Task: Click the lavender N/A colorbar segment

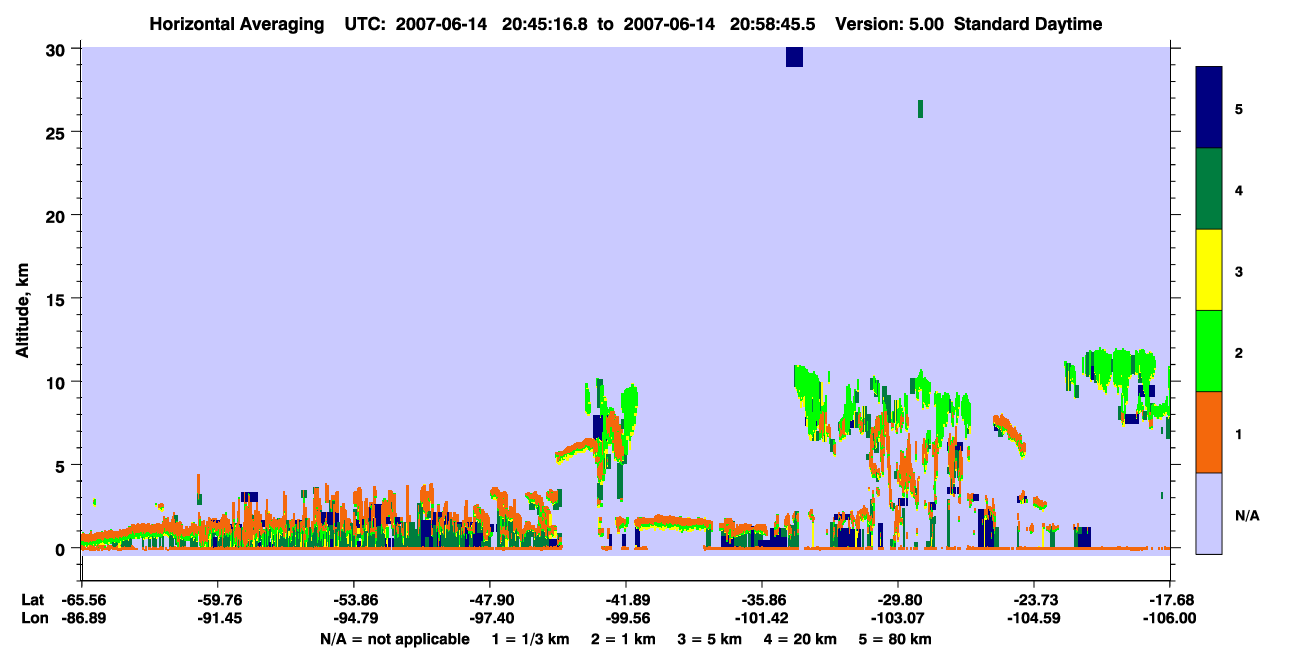Action: click(1209, 513)
